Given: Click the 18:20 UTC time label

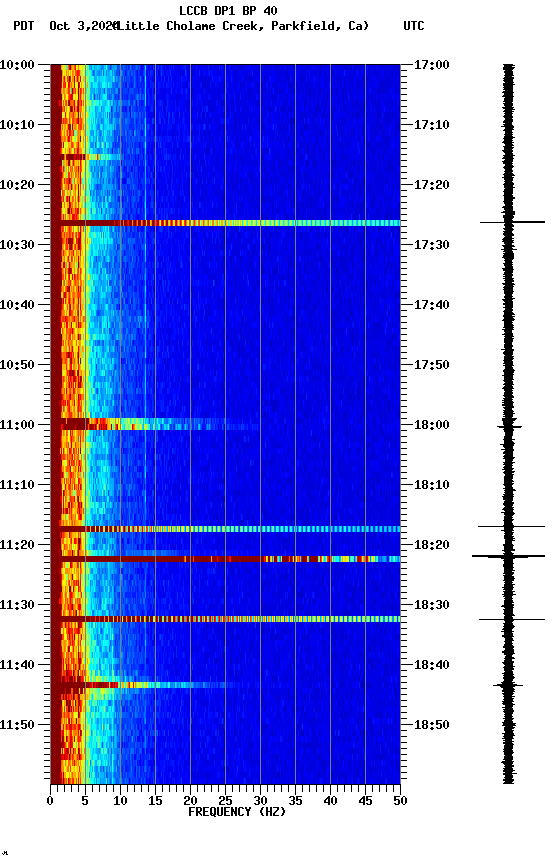Looking at the screenshot, I should pos(432,545).
